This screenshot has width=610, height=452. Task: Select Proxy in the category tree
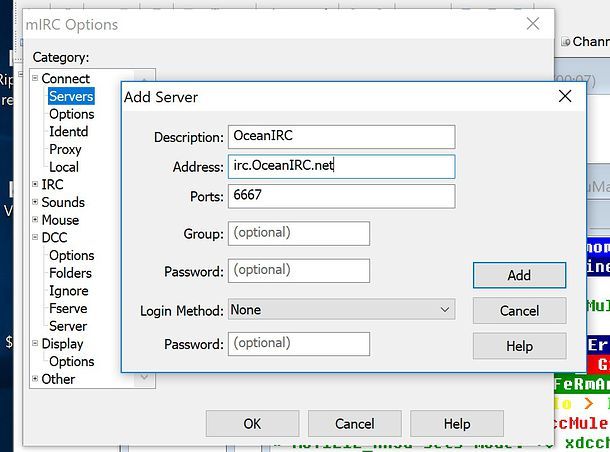(65, 149)
